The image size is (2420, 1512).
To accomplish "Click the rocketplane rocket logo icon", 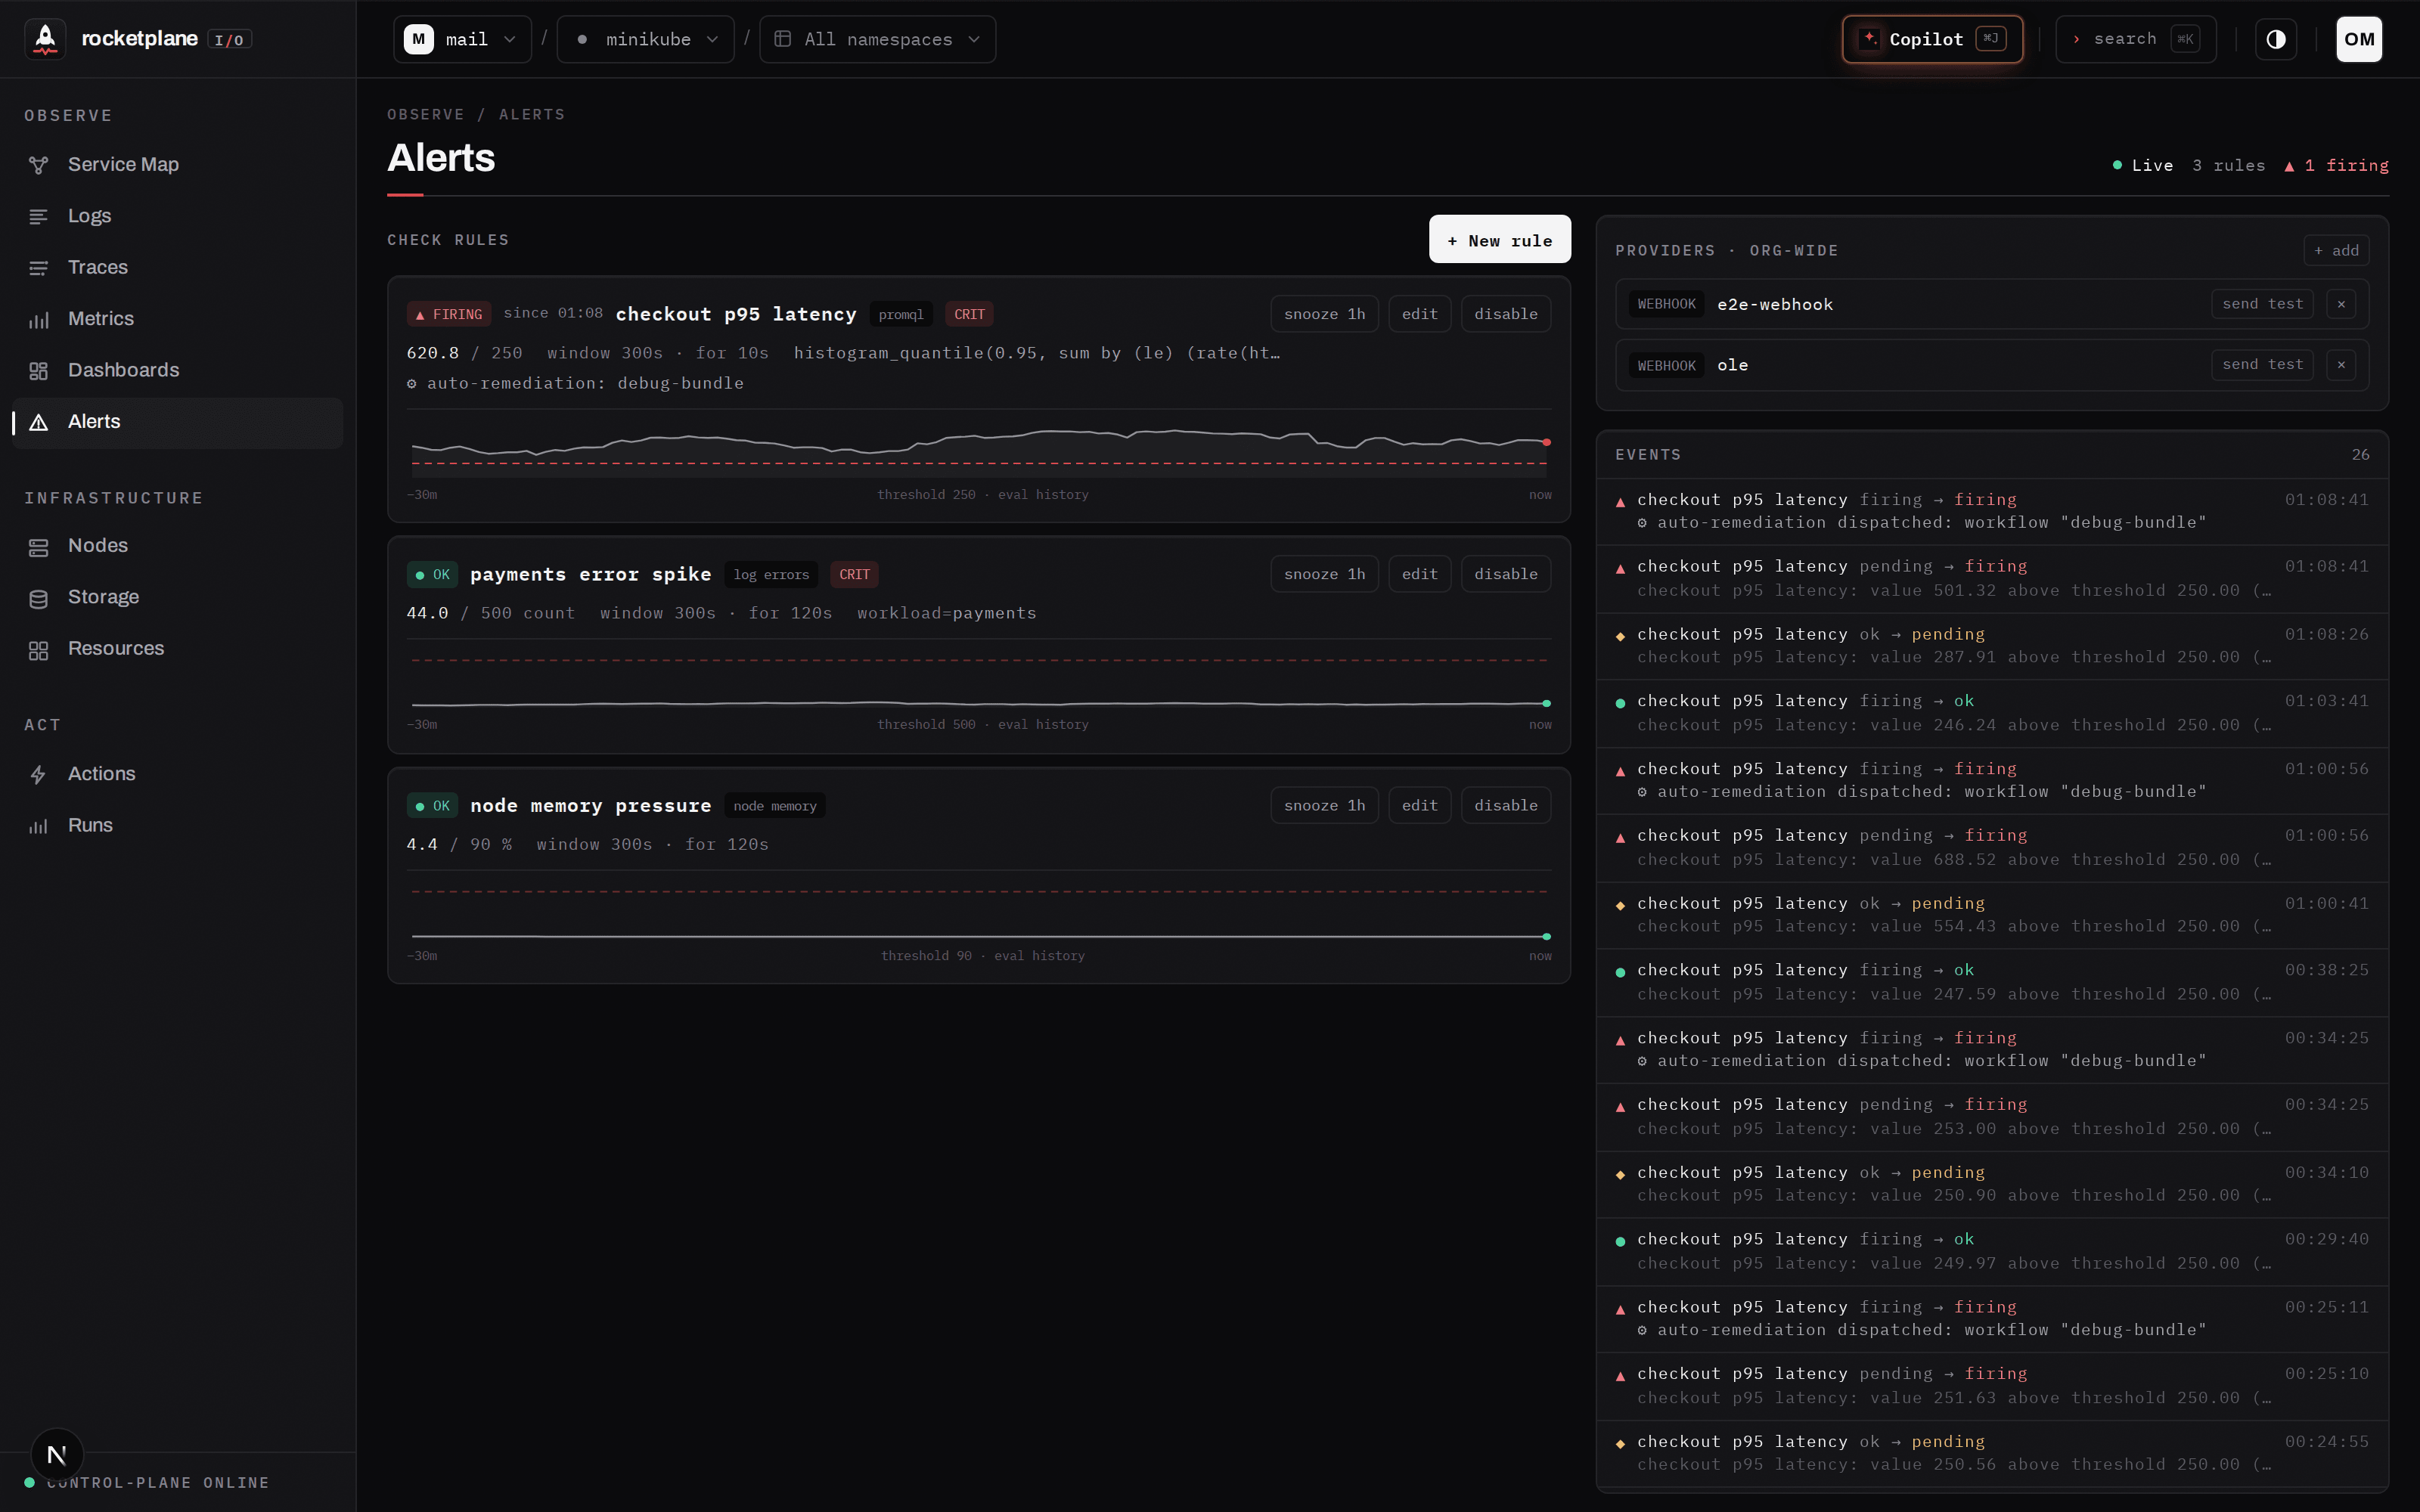I will pyautogui.click(x=45, y=39).
